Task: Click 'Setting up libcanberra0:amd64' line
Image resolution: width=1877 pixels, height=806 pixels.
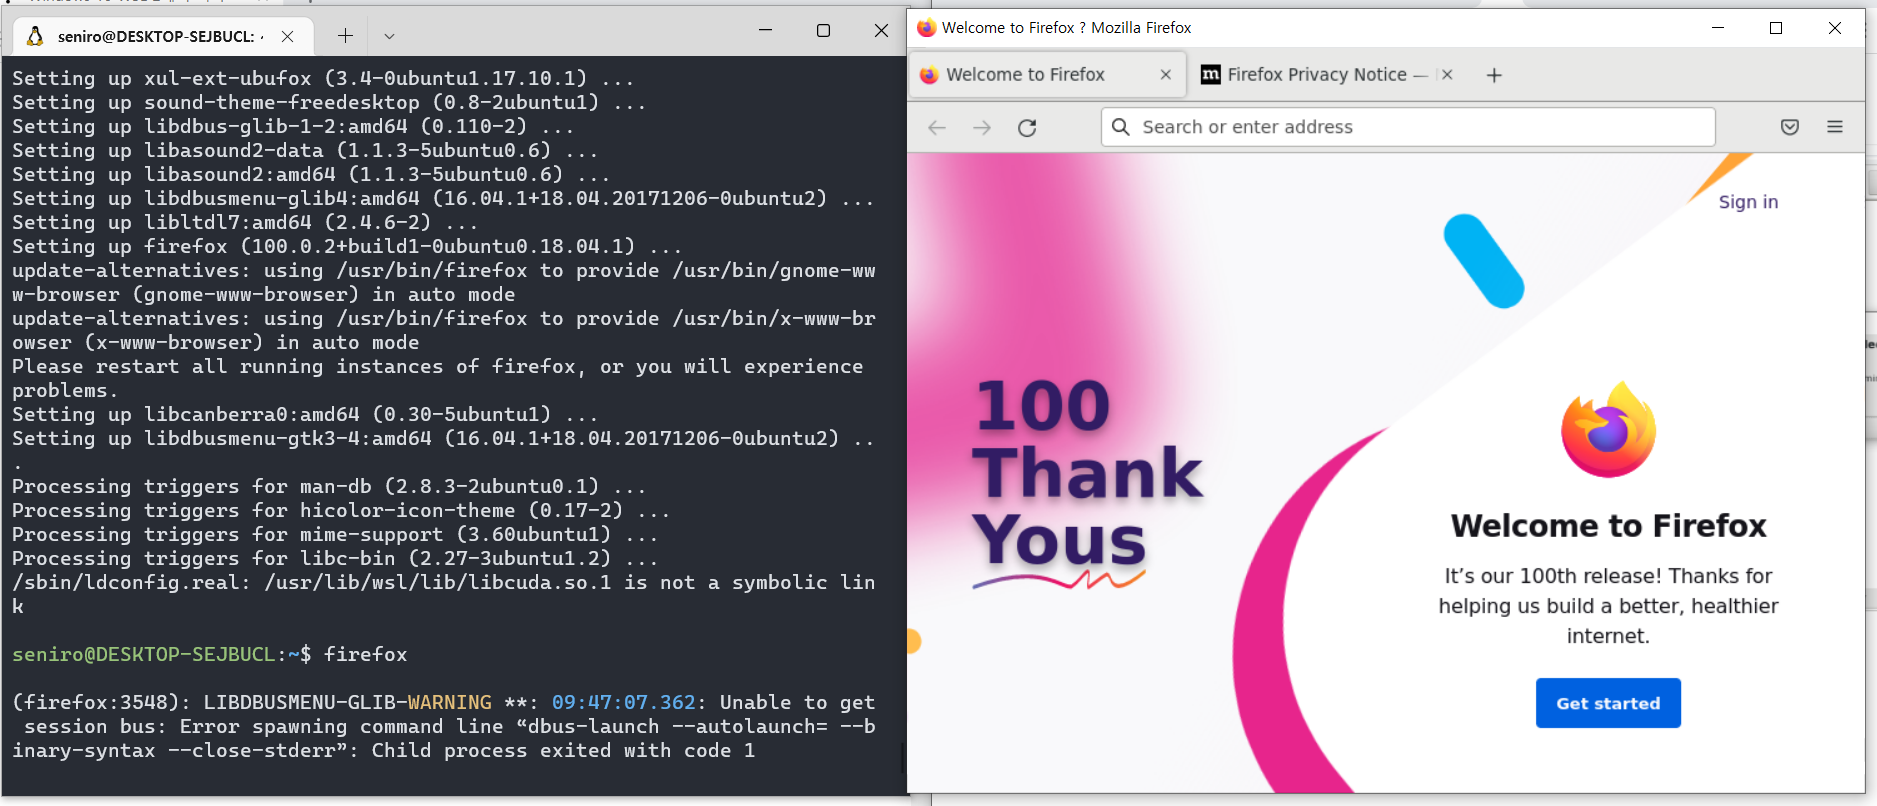Action: point(304,414)
